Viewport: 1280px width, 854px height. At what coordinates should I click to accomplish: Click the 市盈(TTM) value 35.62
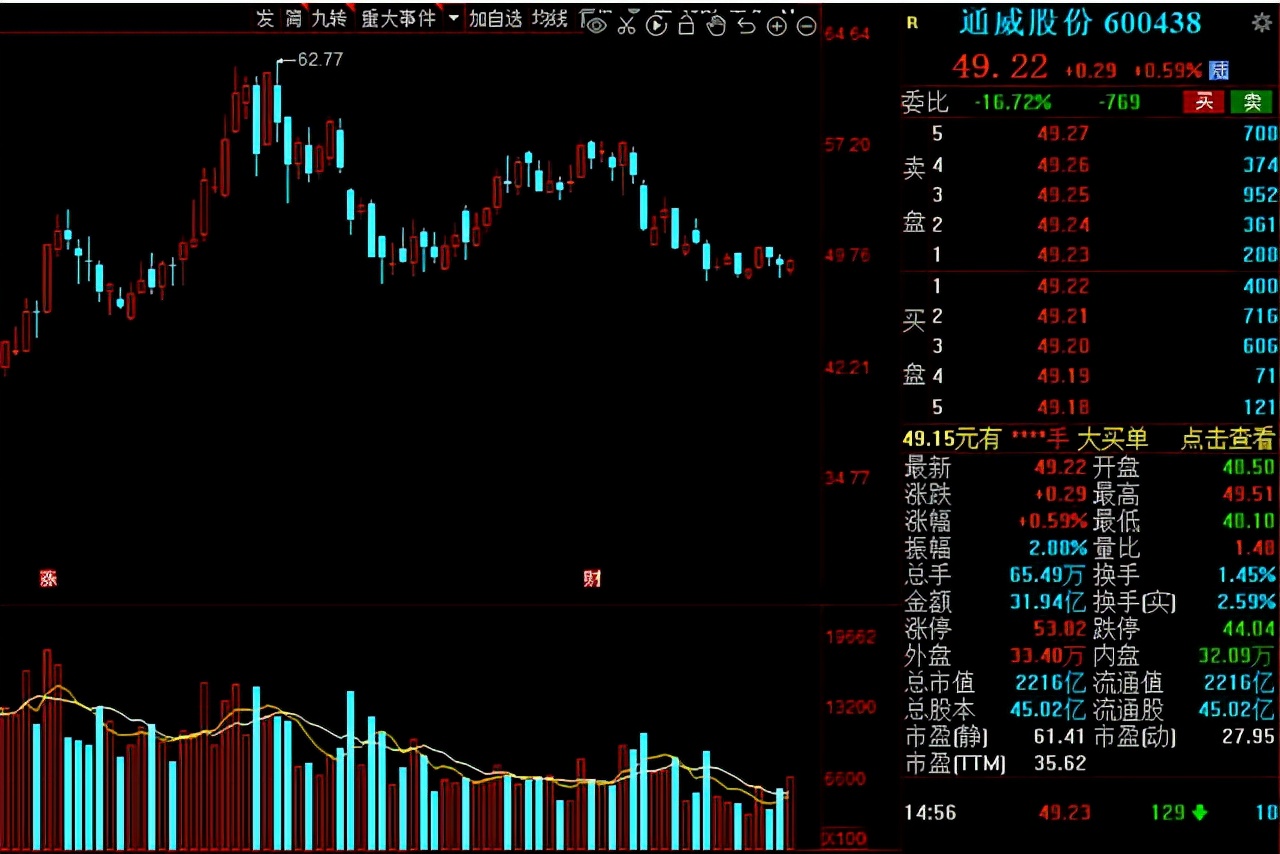(1062, 764)
